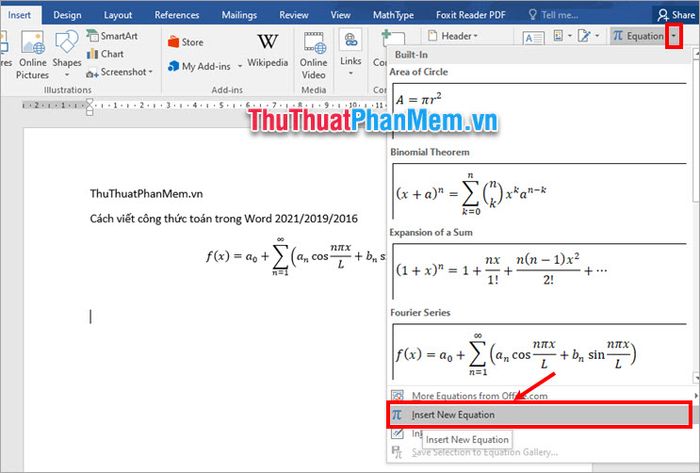The height and width of the screenshot is (473, 700).
Task: Click the Ink Equation icon
Action: tap(397, 434)
